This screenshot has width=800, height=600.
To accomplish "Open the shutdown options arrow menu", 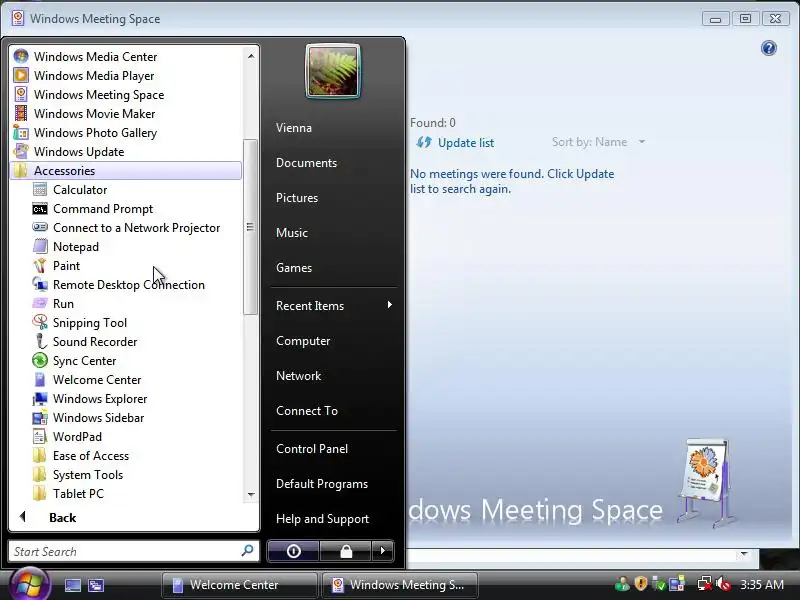I will coord(383,551).
